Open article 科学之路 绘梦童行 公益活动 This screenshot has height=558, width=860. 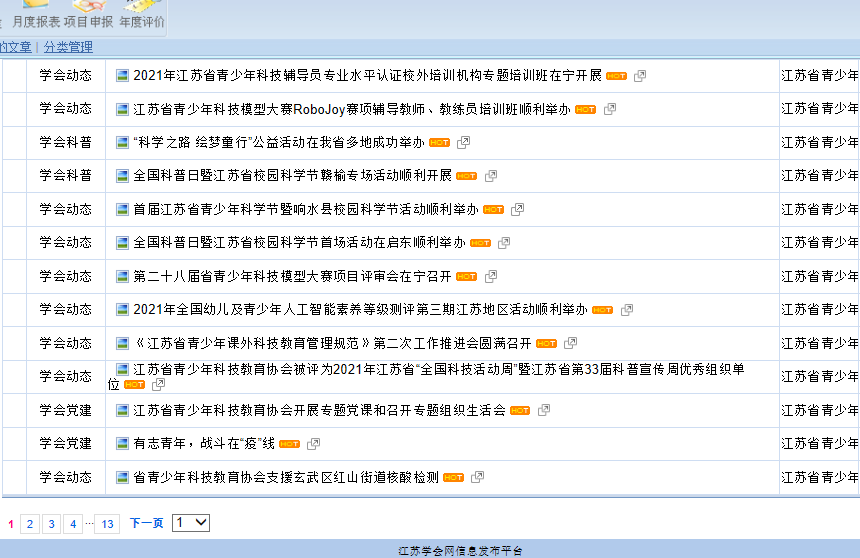(x=279, y=143)
